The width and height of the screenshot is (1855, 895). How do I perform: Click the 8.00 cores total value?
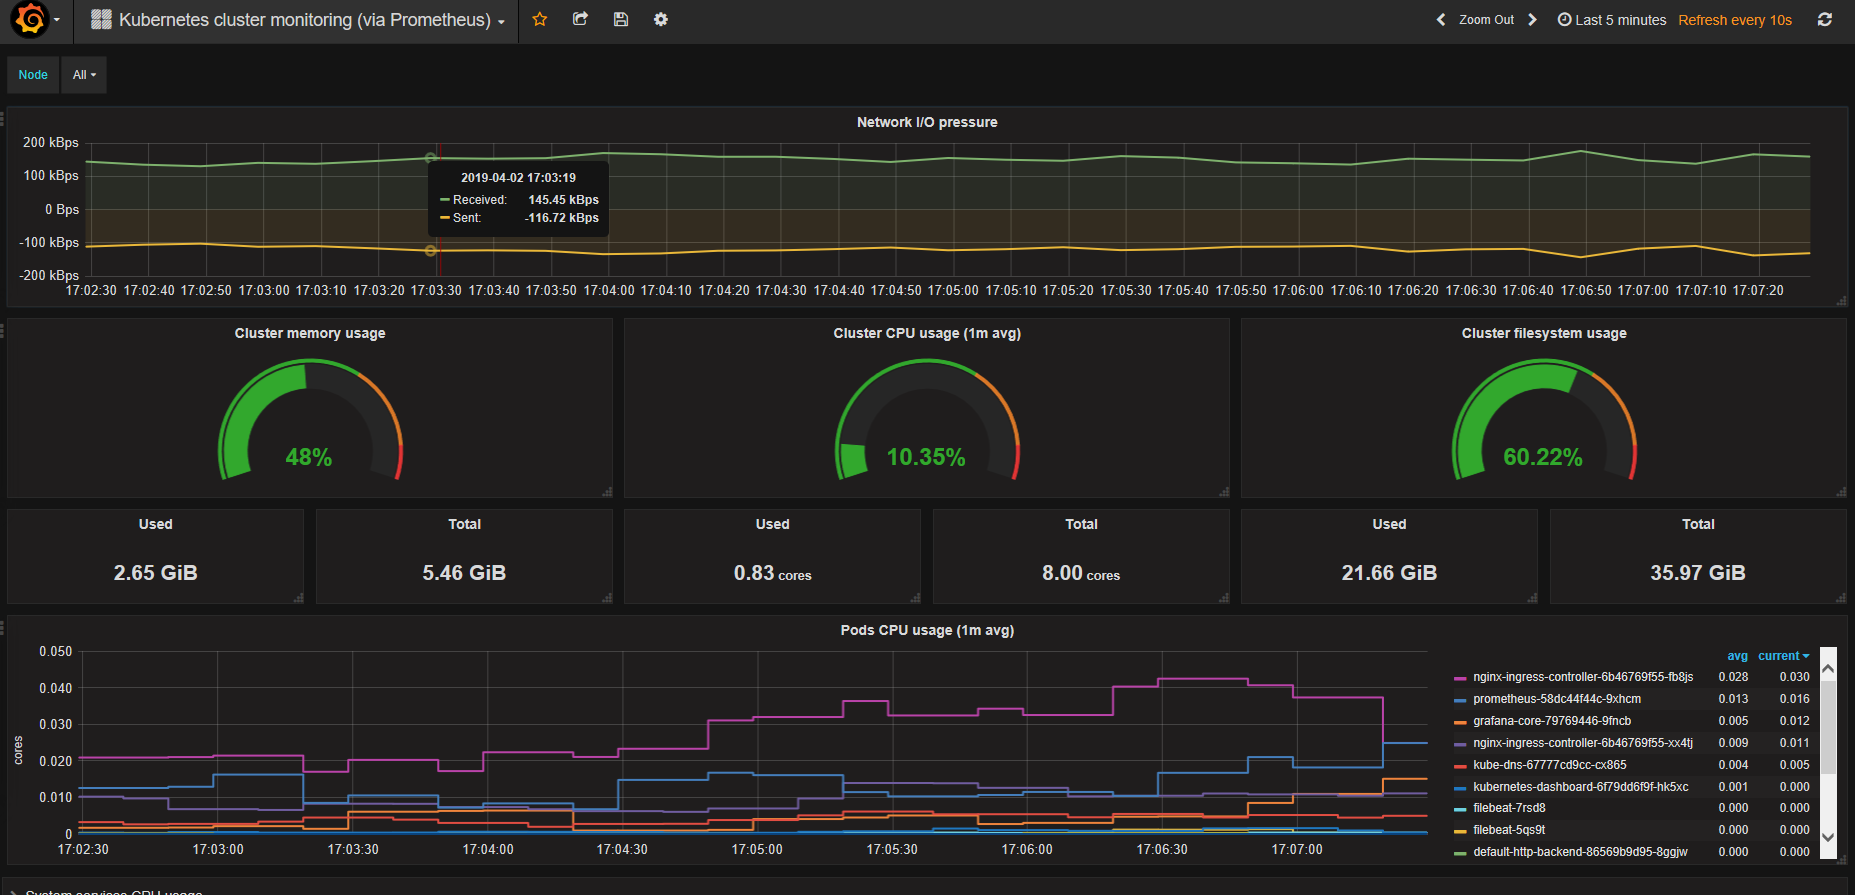coord(1081,573)
